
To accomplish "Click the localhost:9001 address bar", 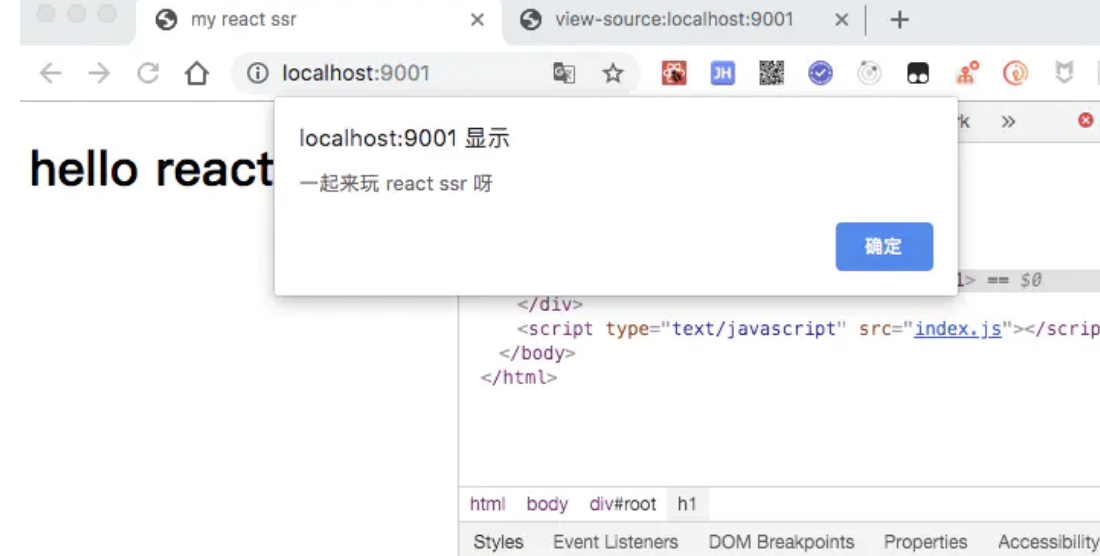I will pyautogui.click(x=400, y=74).
